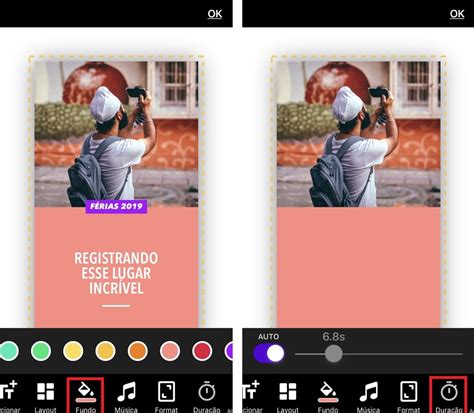Open Duração stopwatch in left screen

tap(207, 396)
